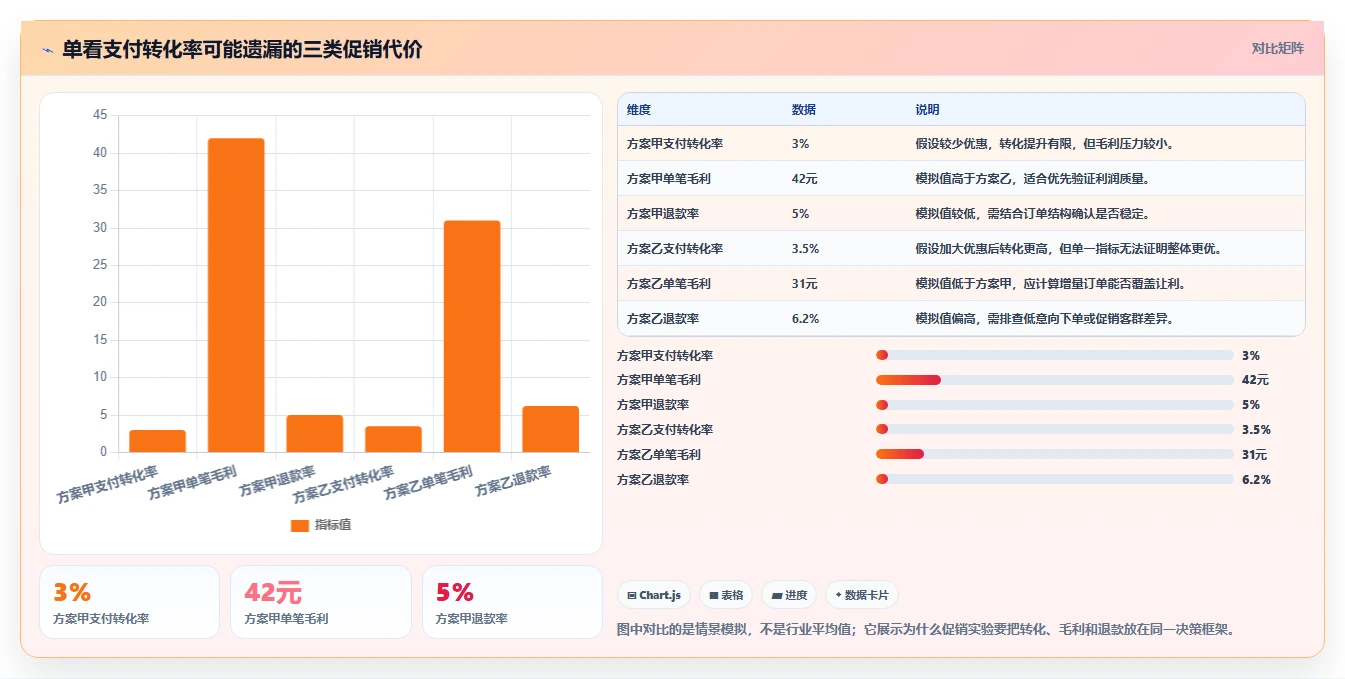The height and width of the screenshot is (679, 1345).
Task: Click the 对比矩阵 label in header
Action: 1277,48
